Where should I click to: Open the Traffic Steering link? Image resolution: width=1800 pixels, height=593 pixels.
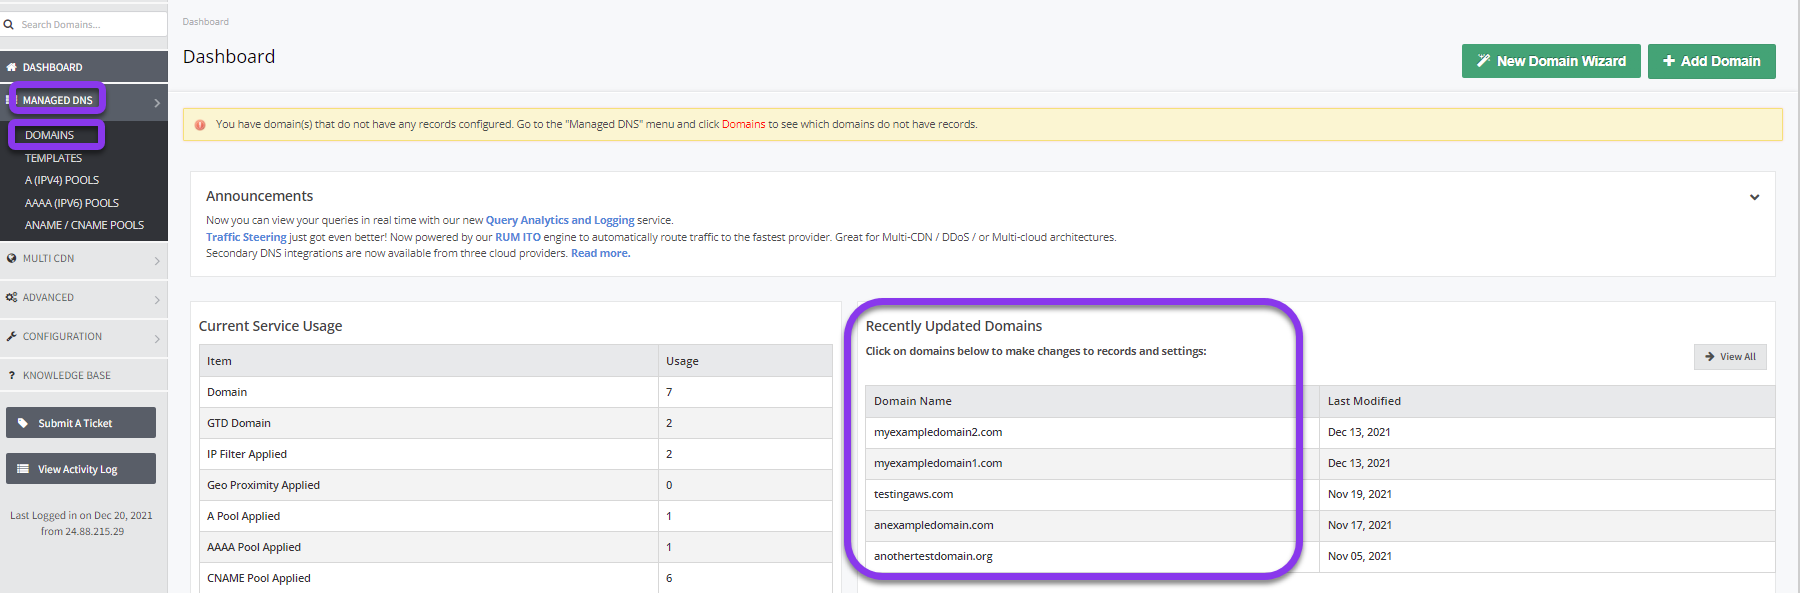click(246, 237)
